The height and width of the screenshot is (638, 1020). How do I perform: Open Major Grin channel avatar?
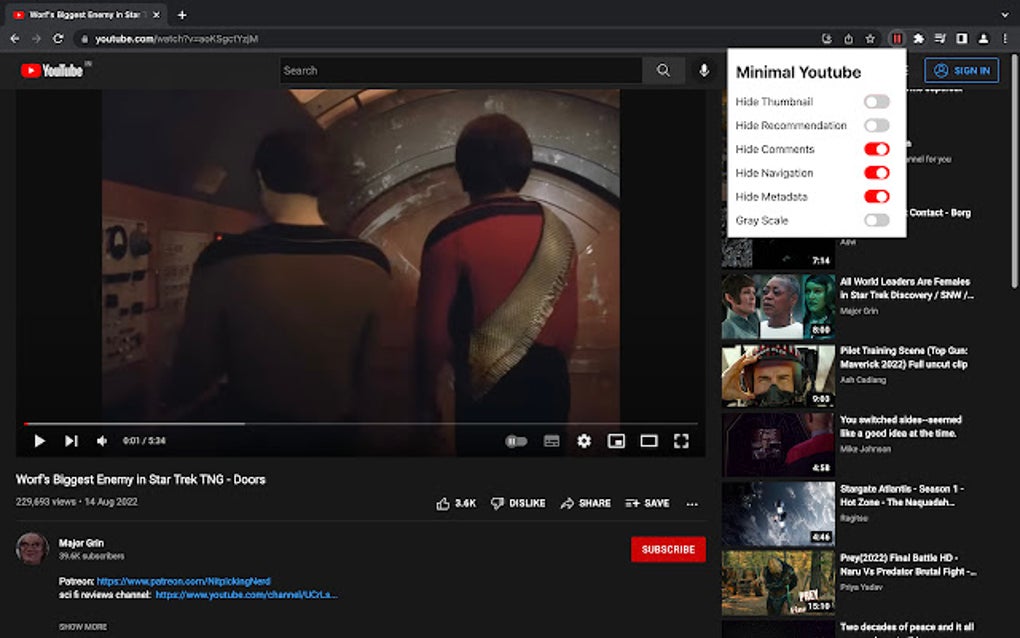pos(32,548)
